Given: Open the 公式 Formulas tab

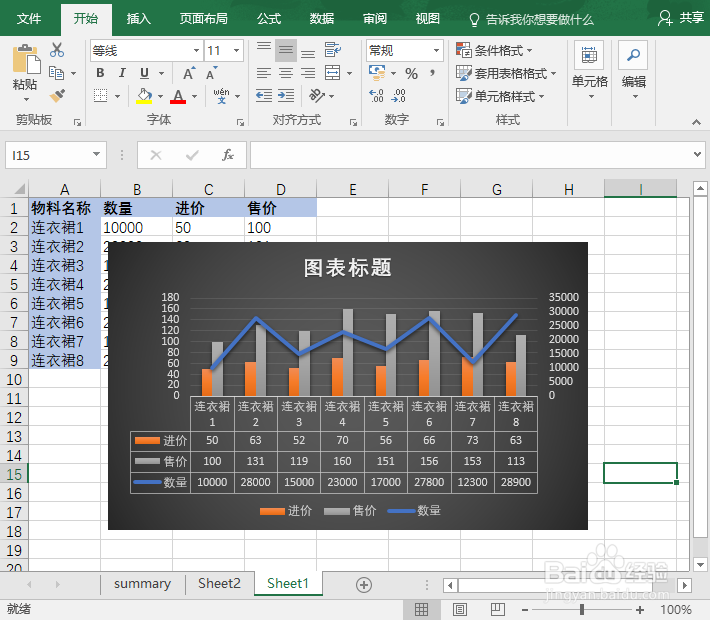Looking at the screenshot, I should 269,19.
